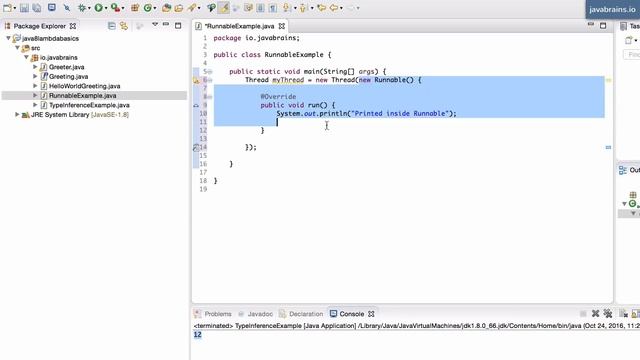The width and height of the screenshot is (640, 360).
Task: Click Remove Launch in Console toolbar
Action: pos(596,313)
